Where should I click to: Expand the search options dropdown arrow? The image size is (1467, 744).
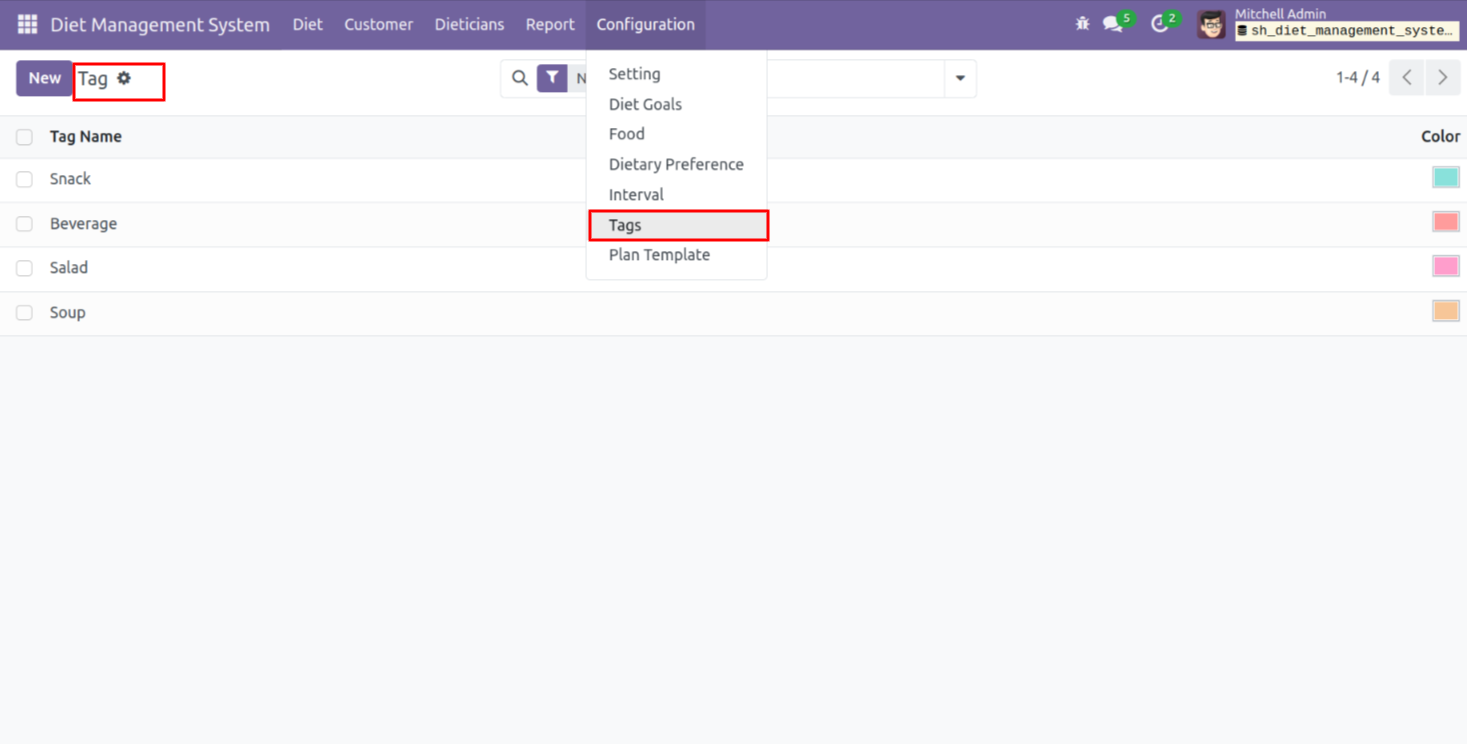coord(960,78)
